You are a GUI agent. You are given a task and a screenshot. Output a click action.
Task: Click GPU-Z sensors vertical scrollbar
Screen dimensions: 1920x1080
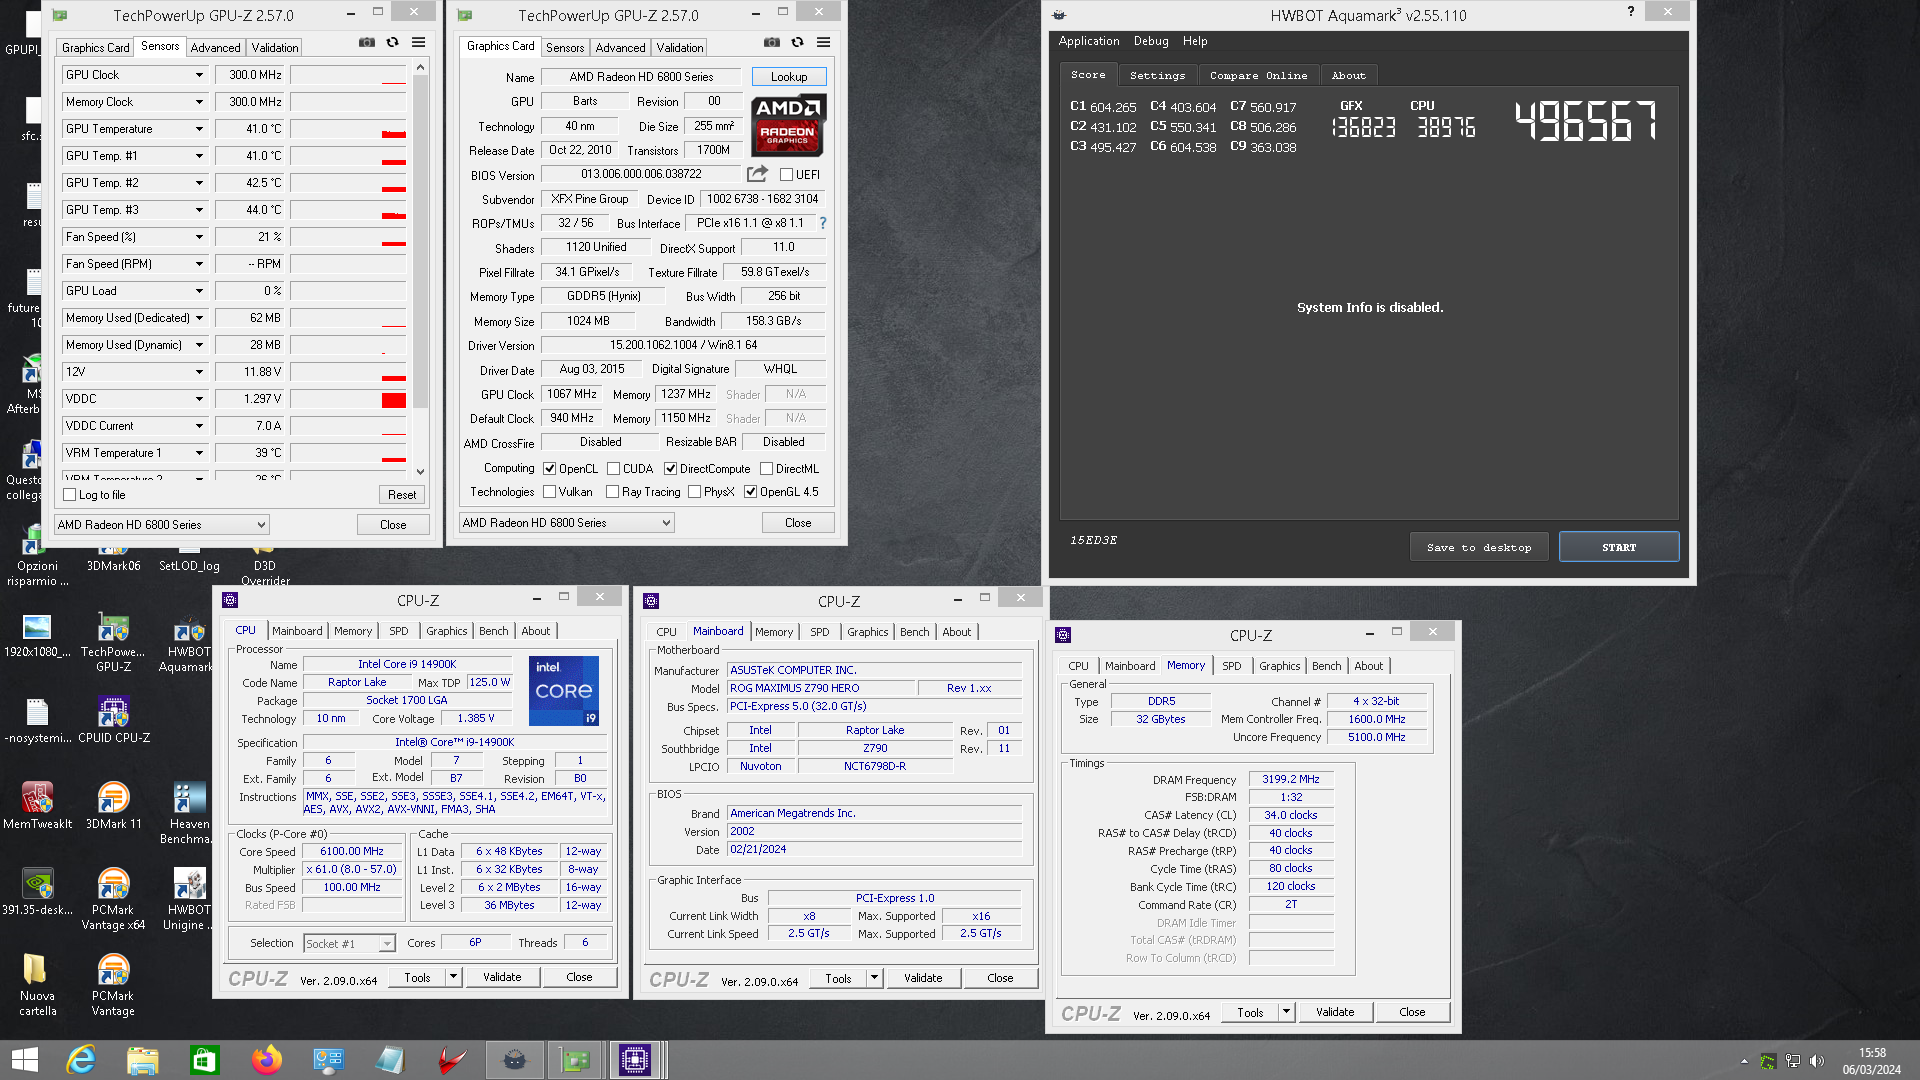[x=421, y=270]
